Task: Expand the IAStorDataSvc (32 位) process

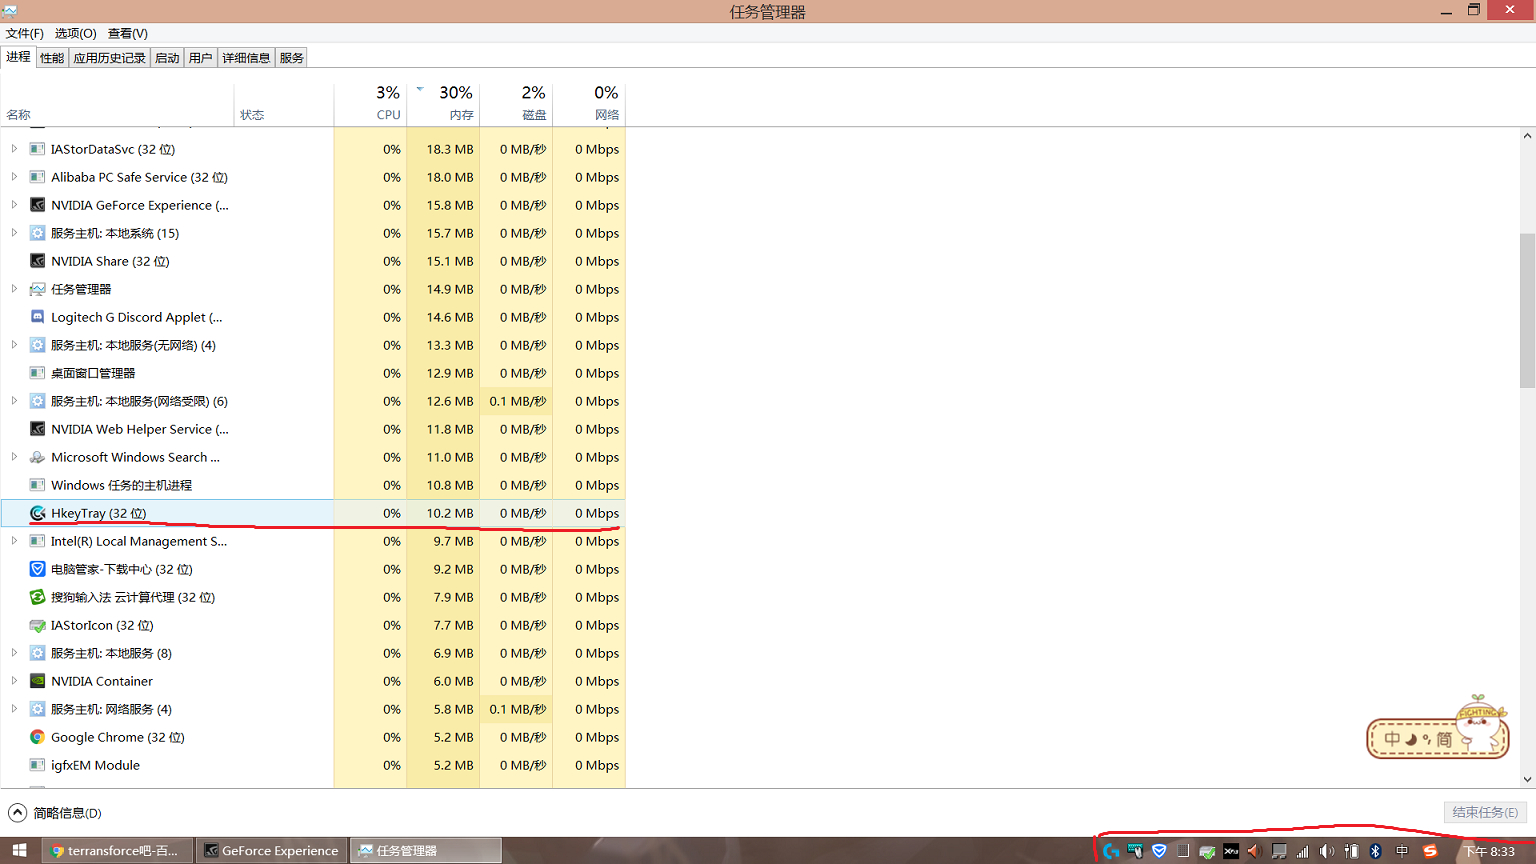Action: (x=14, y=149)
